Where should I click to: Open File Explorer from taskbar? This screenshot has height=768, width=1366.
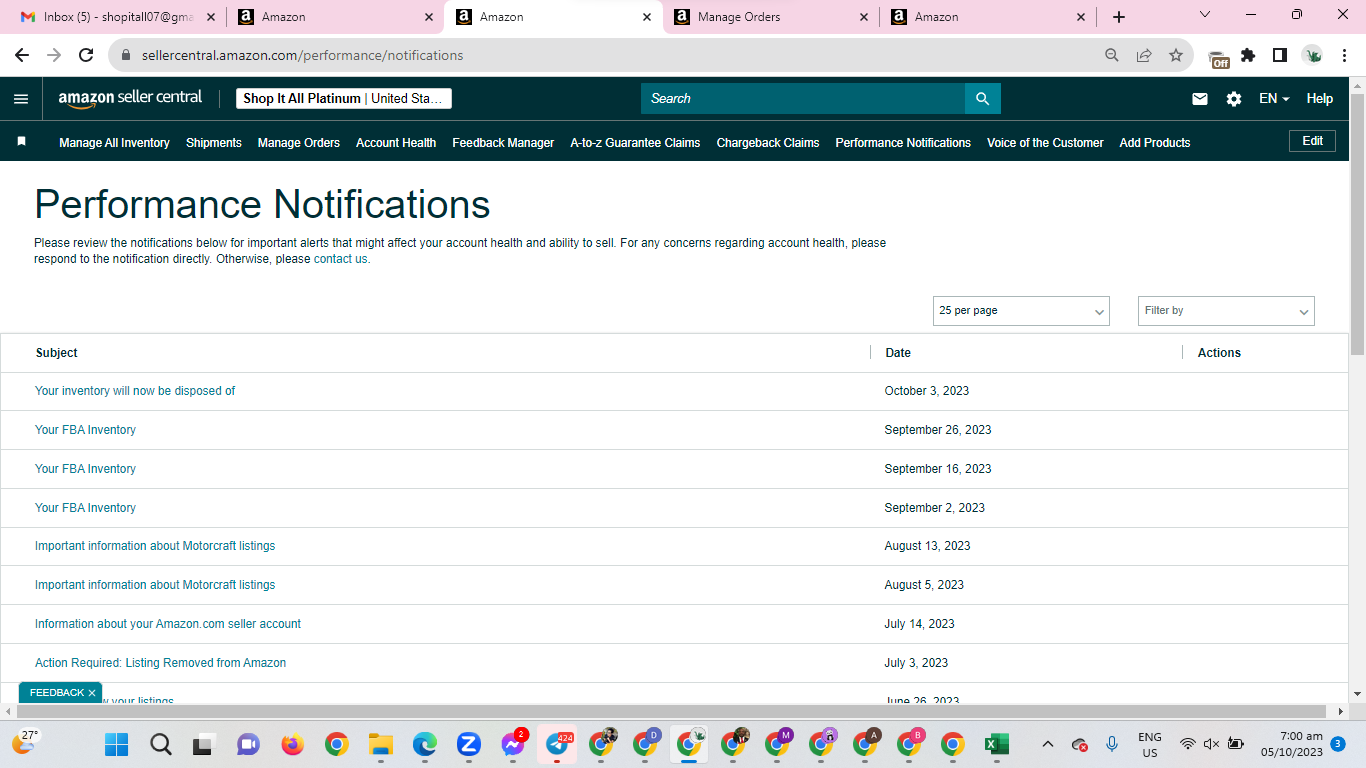380,744
